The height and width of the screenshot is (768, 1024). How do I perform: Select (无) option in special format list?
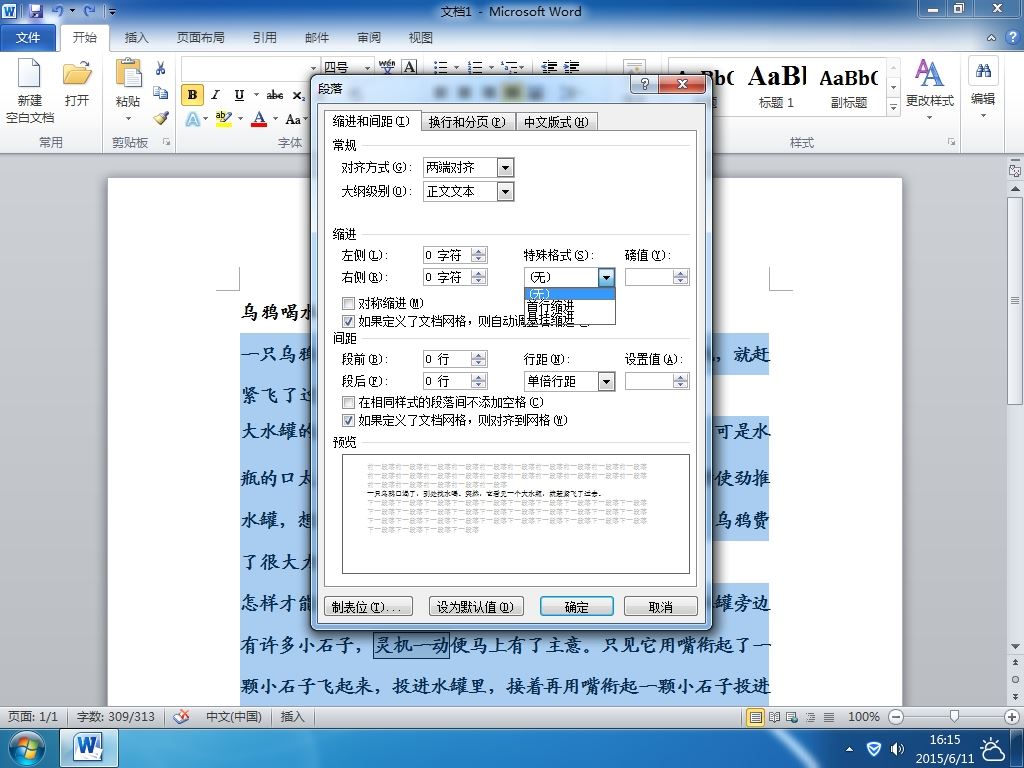click(x=569, y=294)
